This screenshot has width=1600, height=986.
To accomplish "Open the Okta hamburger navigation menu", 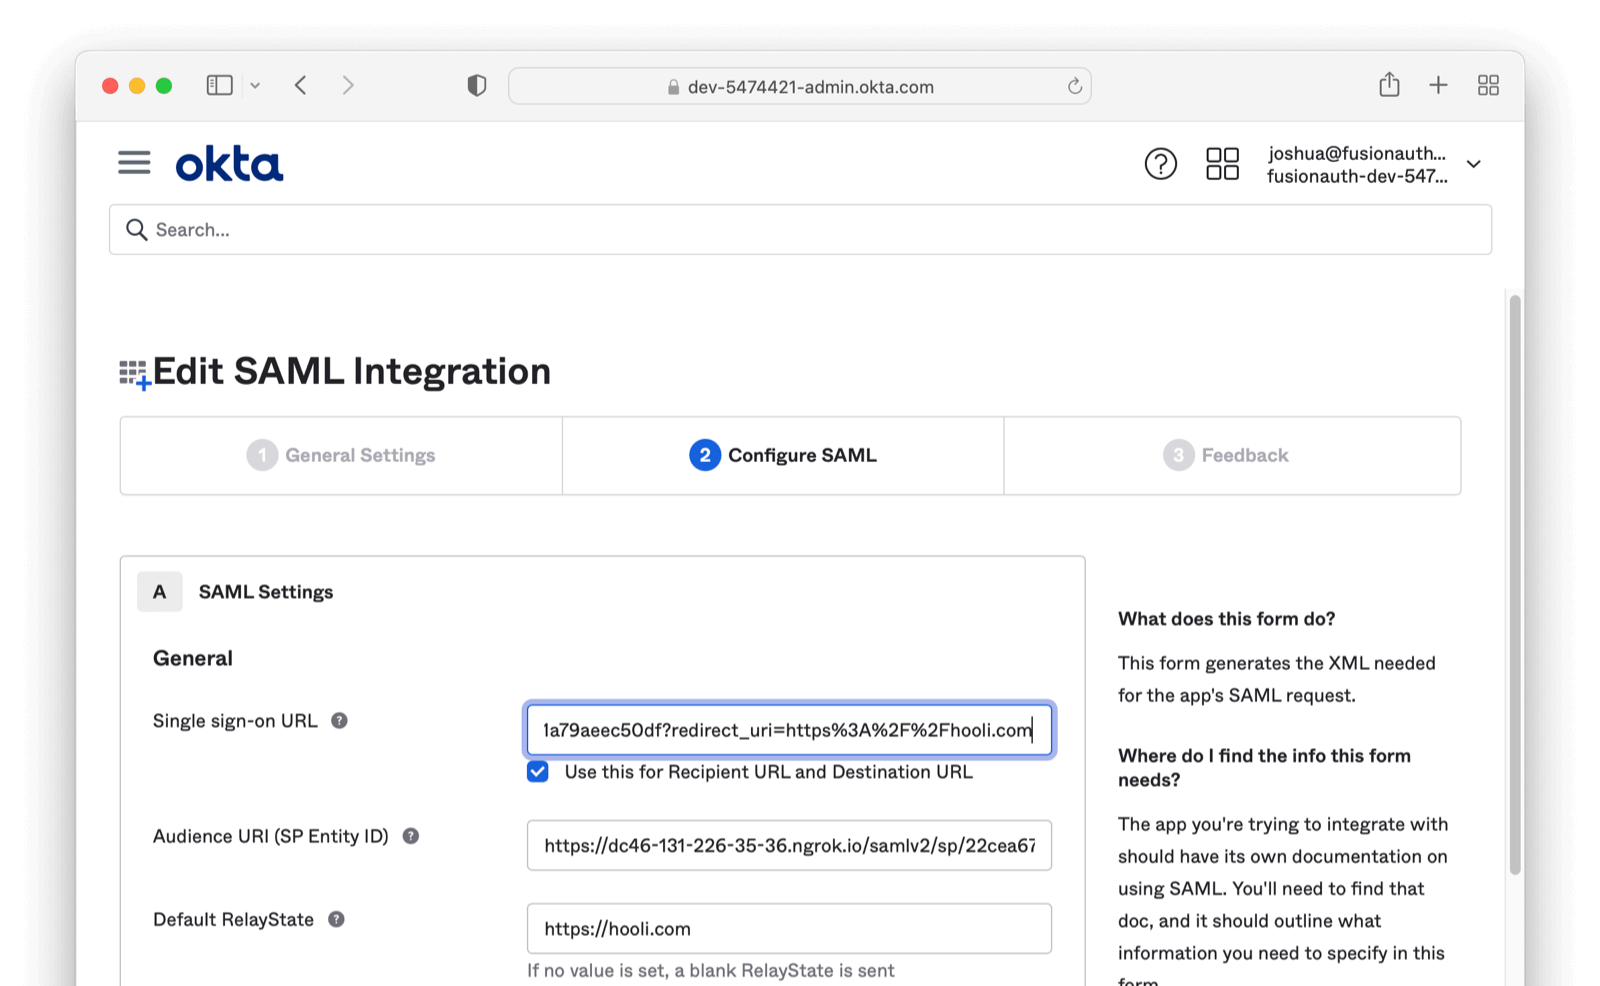I will tap(134, 163).
